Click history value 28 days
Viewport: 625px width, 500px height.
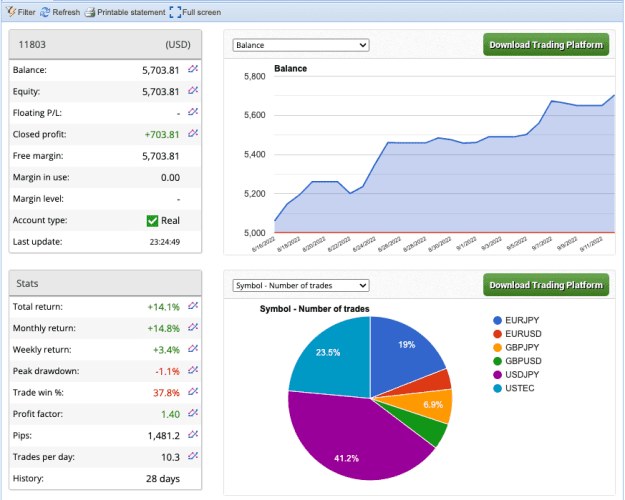click(163, 478)
